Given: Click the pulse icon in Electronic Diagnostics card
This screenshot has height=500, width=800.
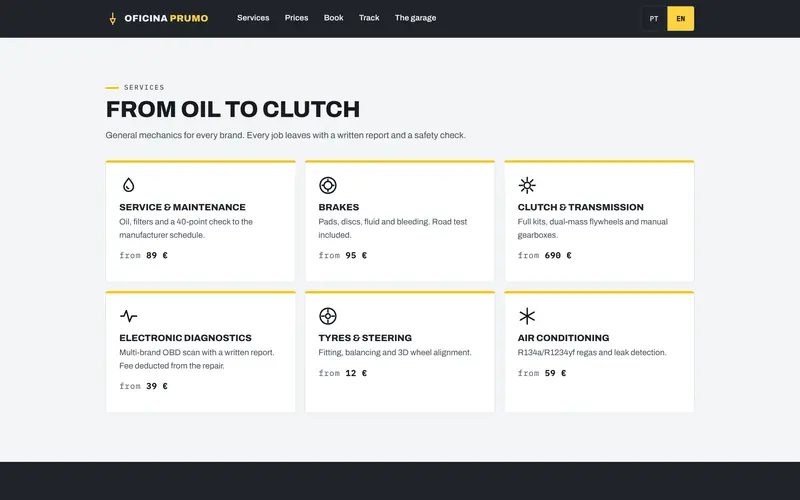Looking at the screenshot, I should tap(129, 316).
